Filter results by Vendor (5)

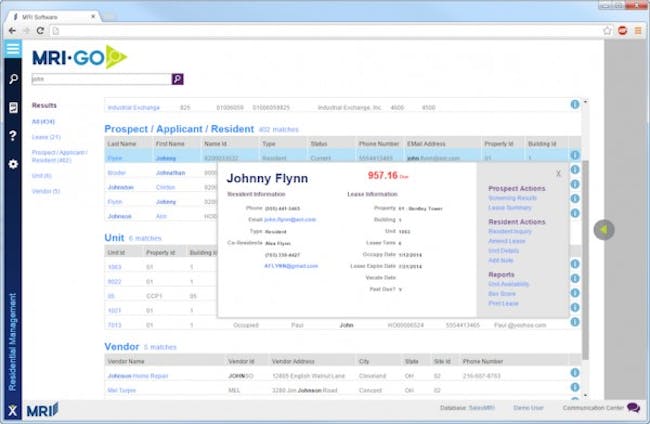[x=47, y=191]
